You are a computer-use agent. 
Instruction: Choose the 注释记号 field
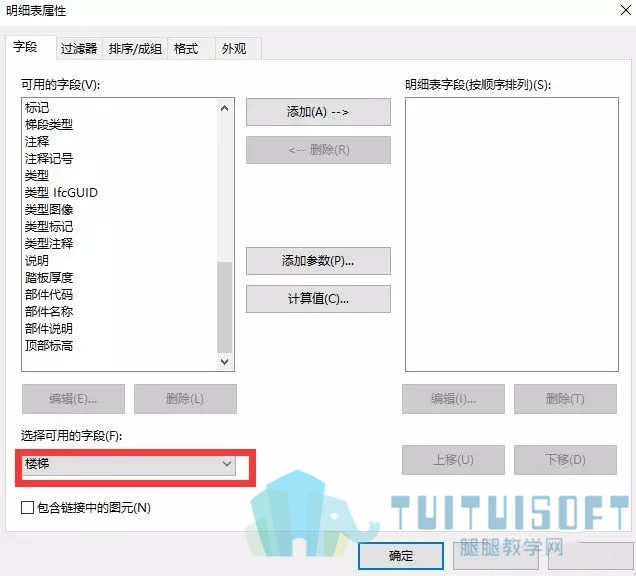point(49,159)
